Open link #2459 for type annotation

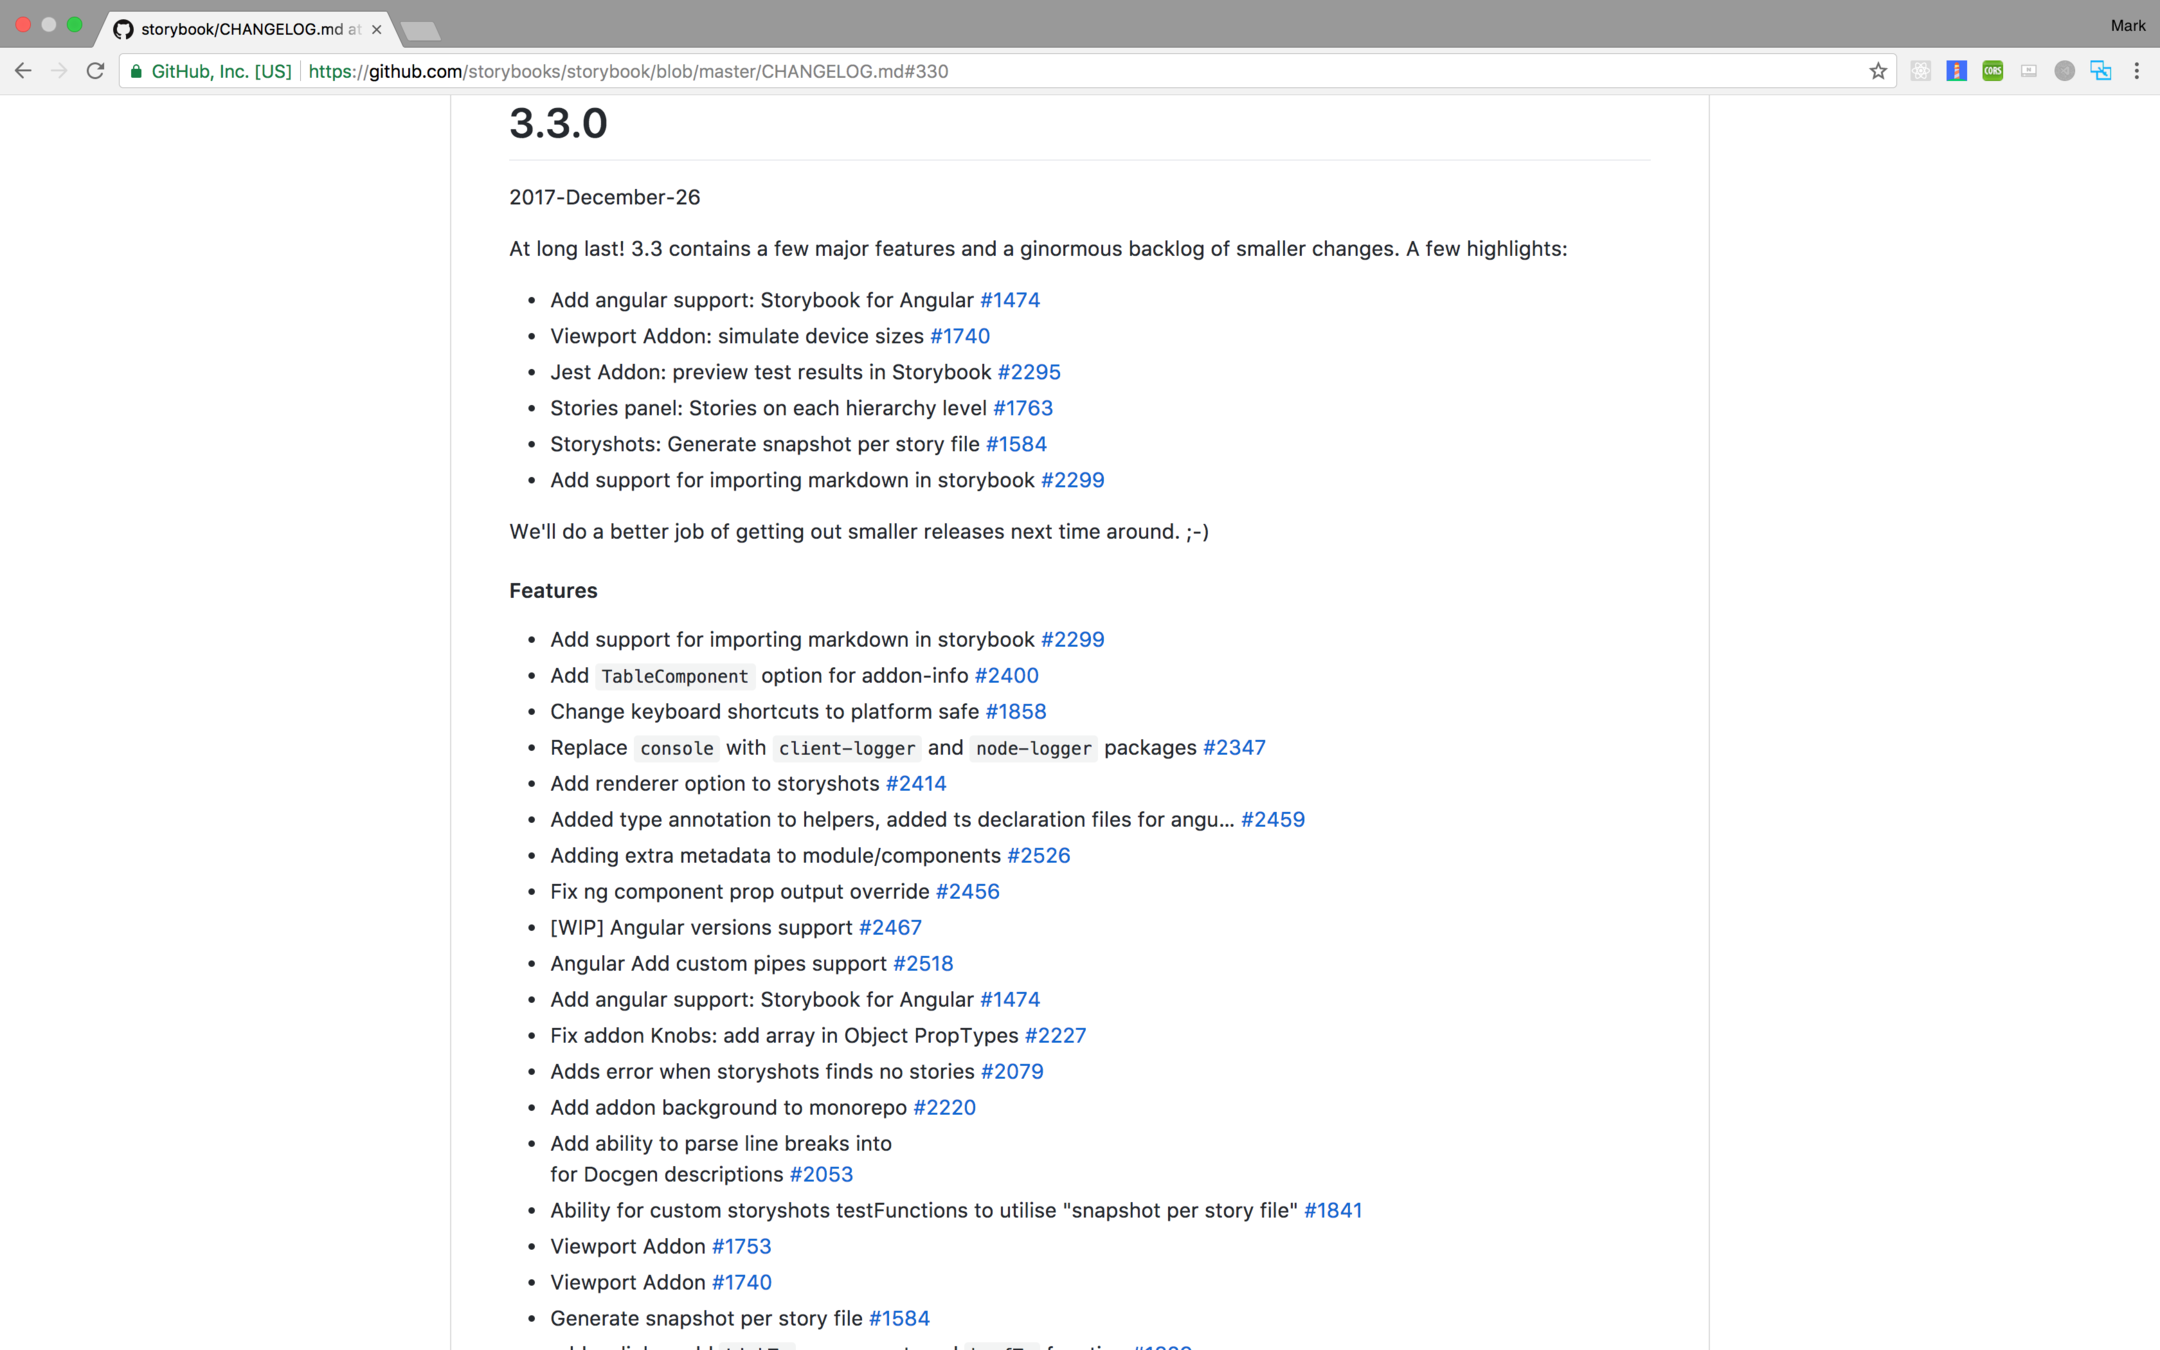click(x=1272, y=820)
